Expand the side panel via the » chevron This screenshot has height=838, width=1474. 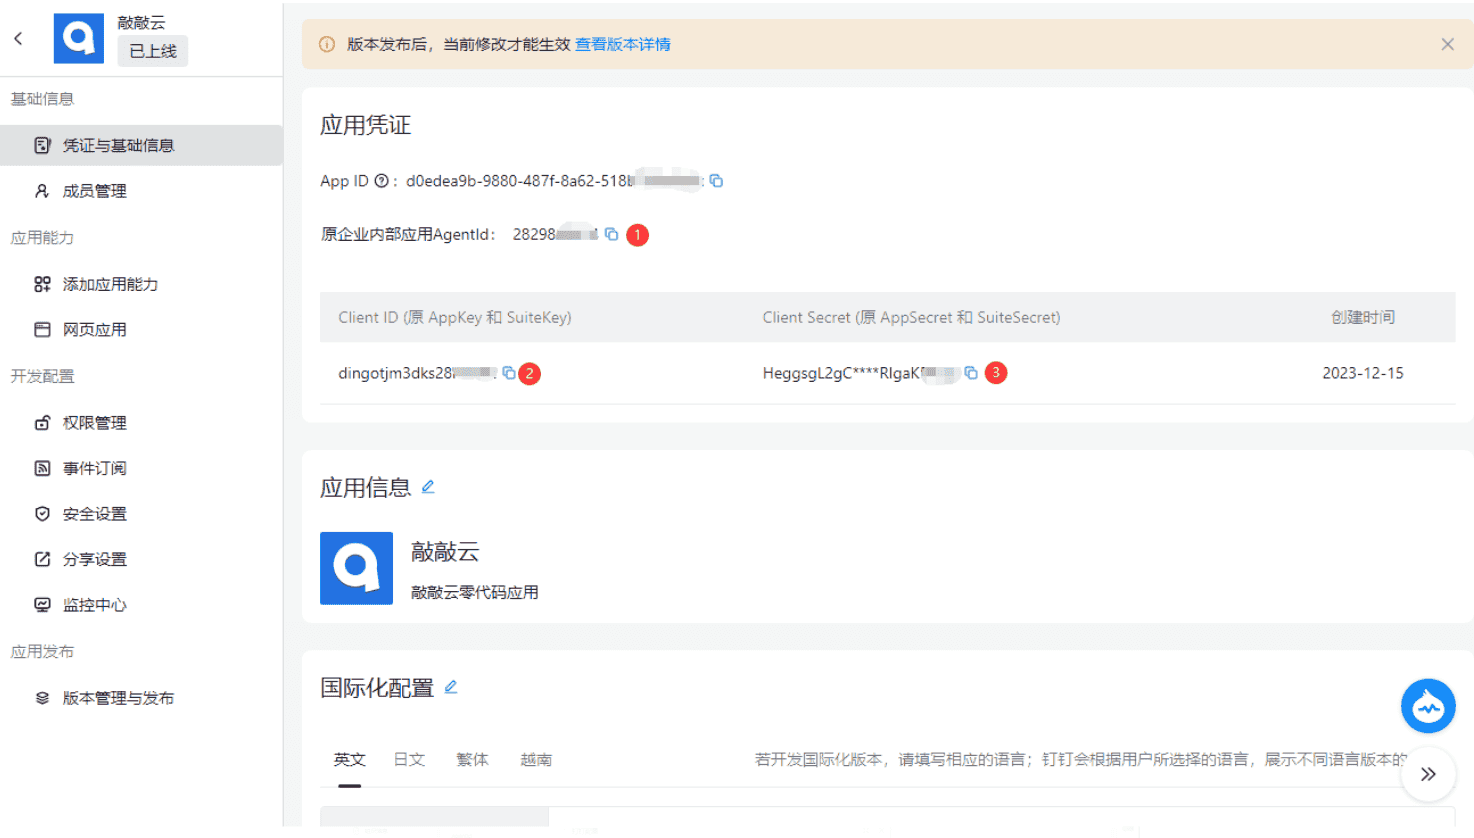1428,774
